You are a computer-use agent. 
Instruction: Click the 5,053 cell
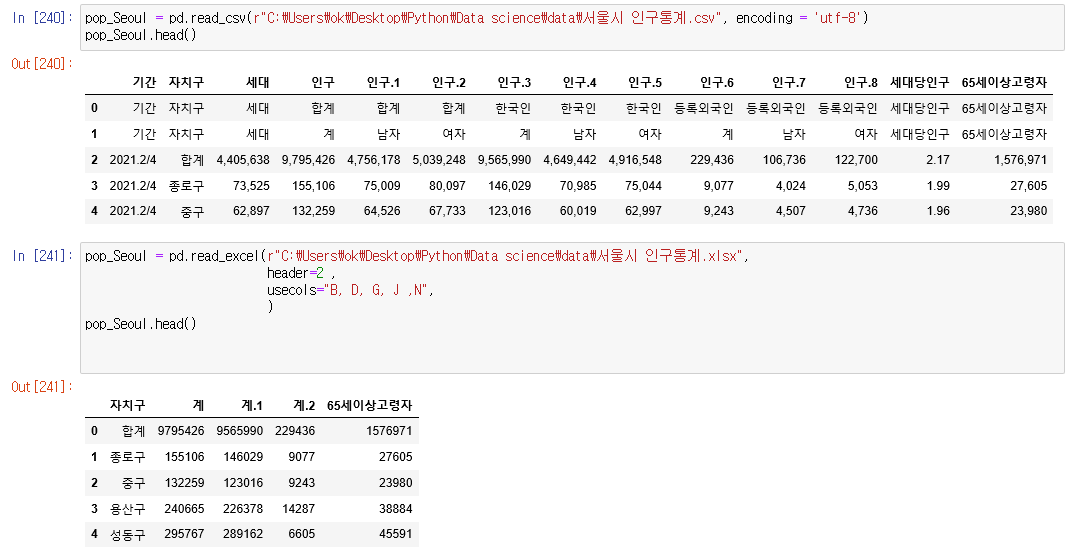click(862, 186)
